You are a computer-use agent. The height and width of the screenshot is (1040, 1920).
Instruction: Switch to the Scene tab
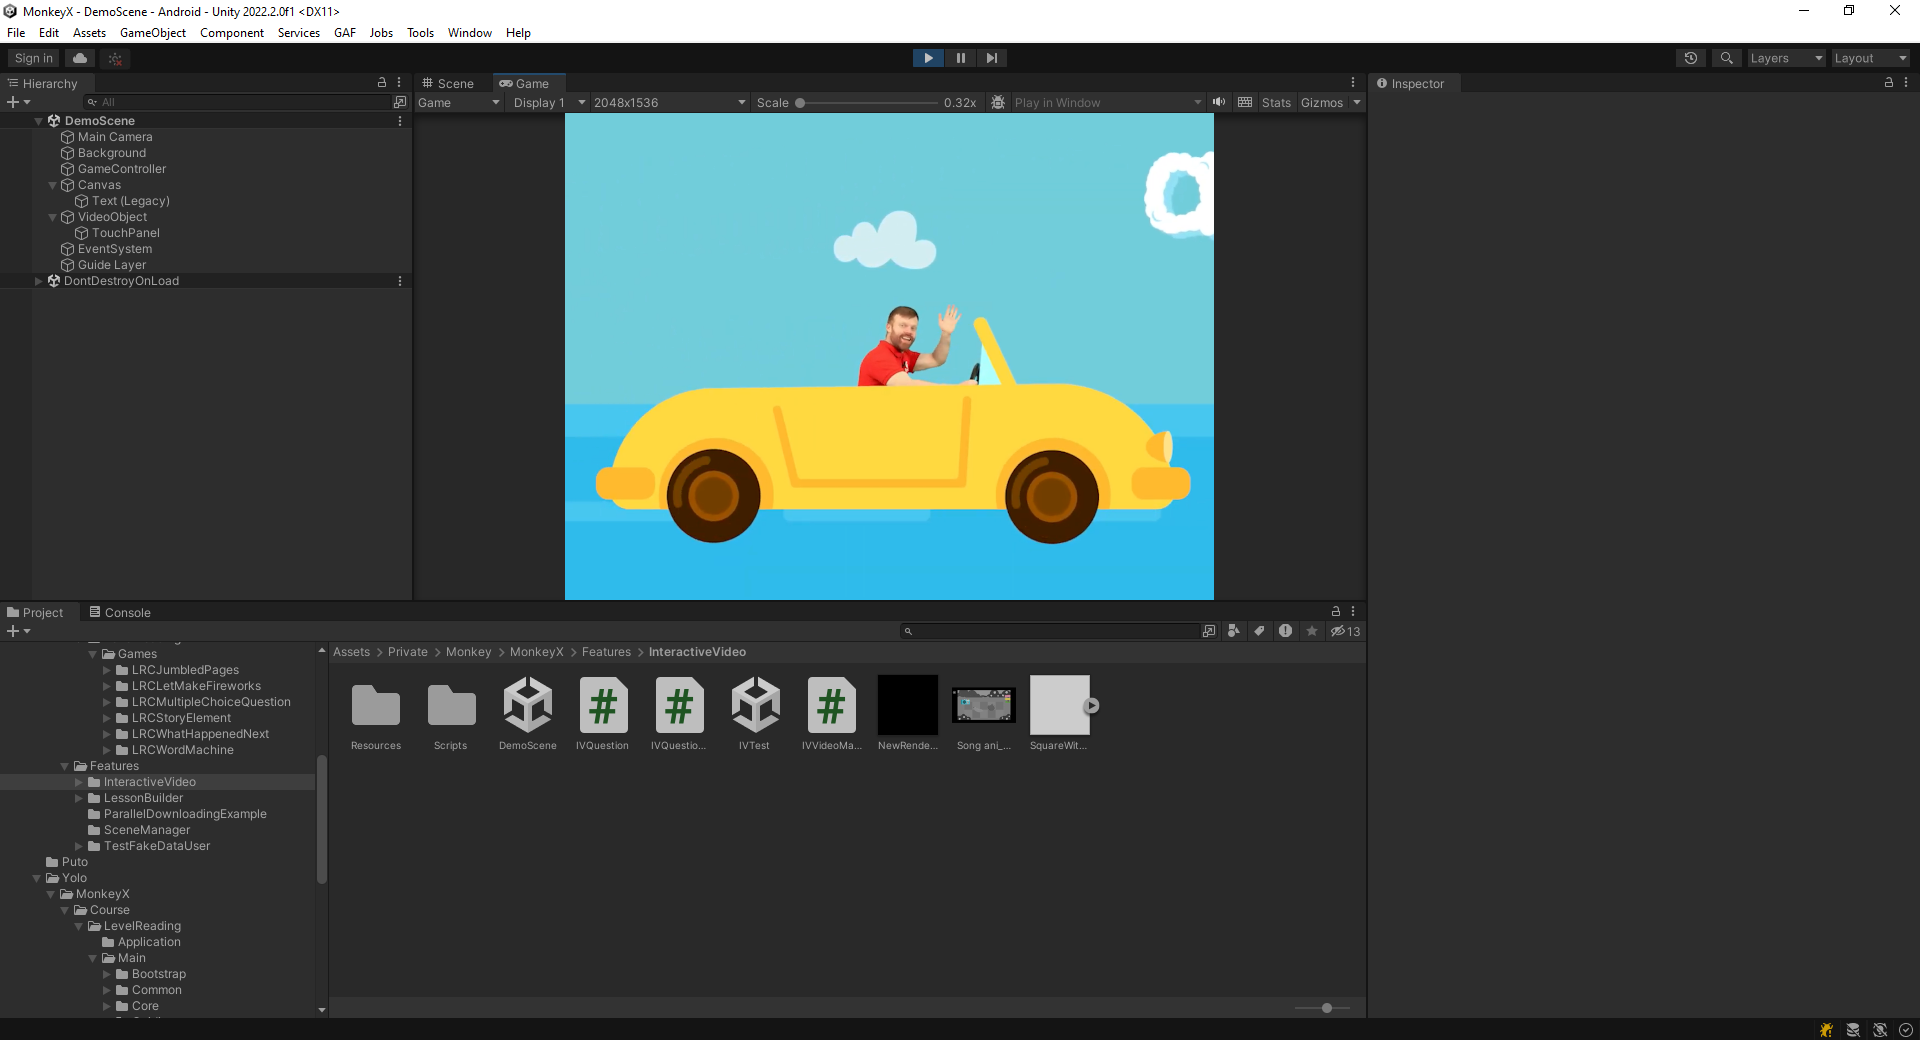point(448,83)
